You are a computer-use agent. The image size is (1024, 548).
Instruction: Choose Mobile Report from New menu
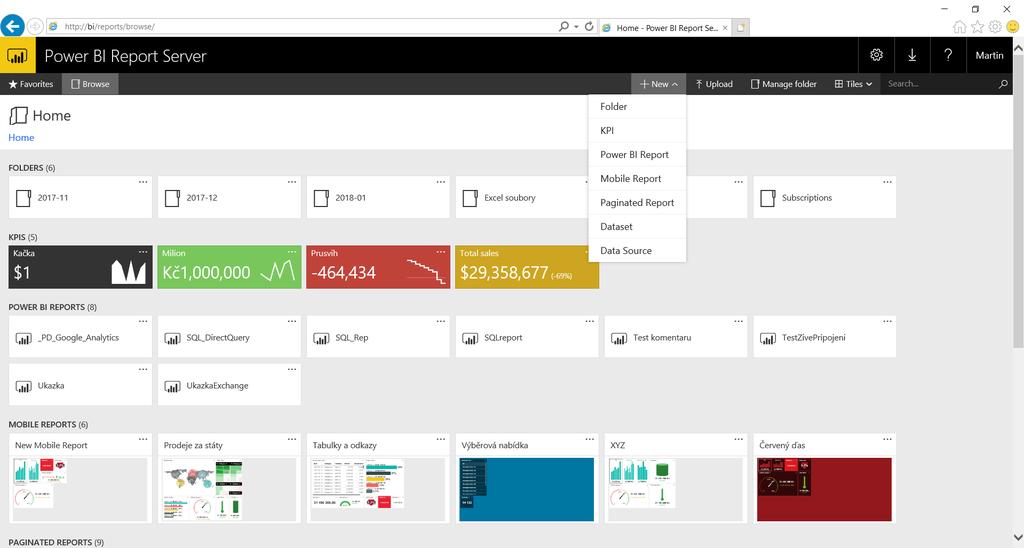(637, 178)
